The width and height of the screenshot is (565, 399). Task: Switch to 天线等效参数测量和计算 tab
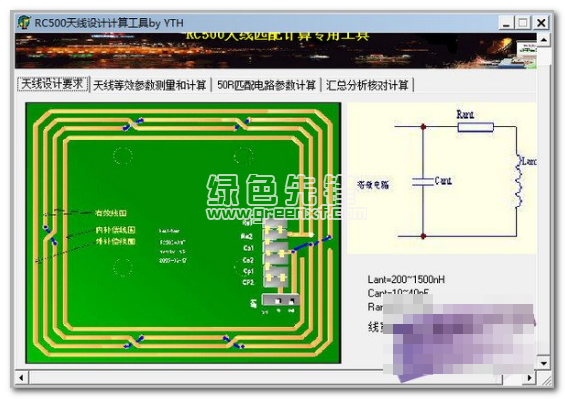coord(150,85)
